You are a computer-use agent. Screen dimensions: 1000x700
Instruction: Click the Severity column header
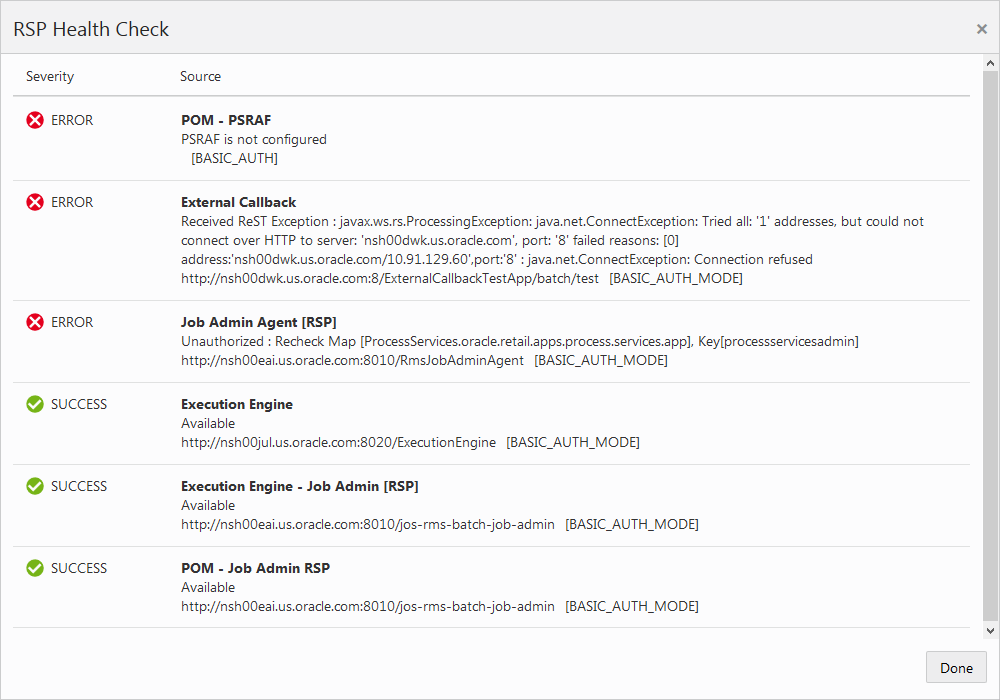click(50, 76)
